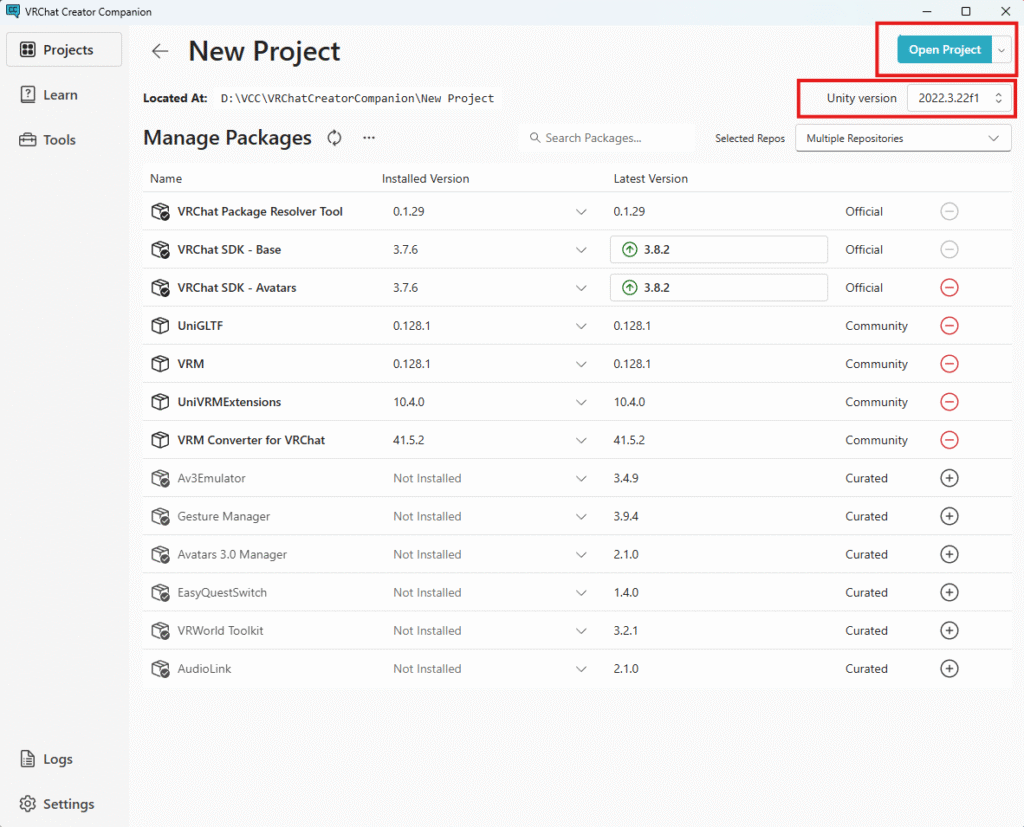Add the Gesture Manager package

[x=949, y=516]
